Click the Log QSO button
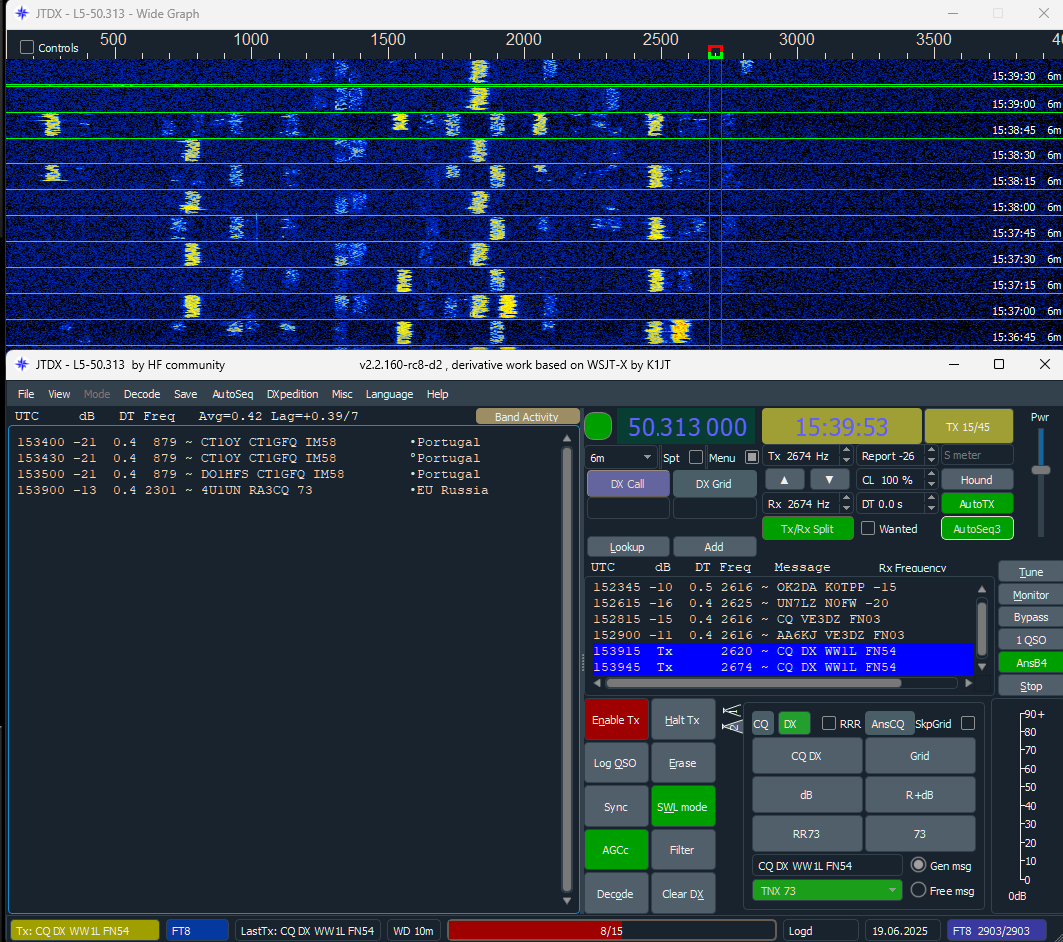Viewport: 1063px width, 942px height. tap(616, 763)
